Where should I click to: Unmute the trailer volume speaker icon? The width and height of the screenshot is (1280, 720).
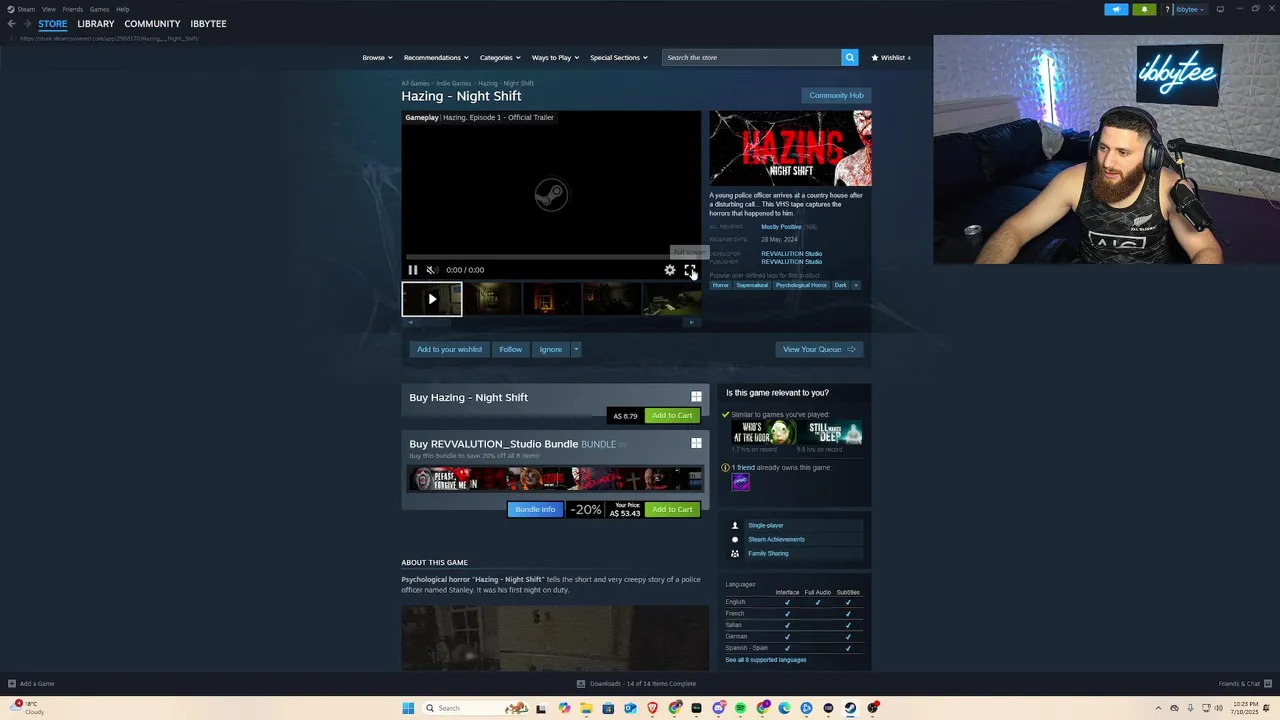431,270
